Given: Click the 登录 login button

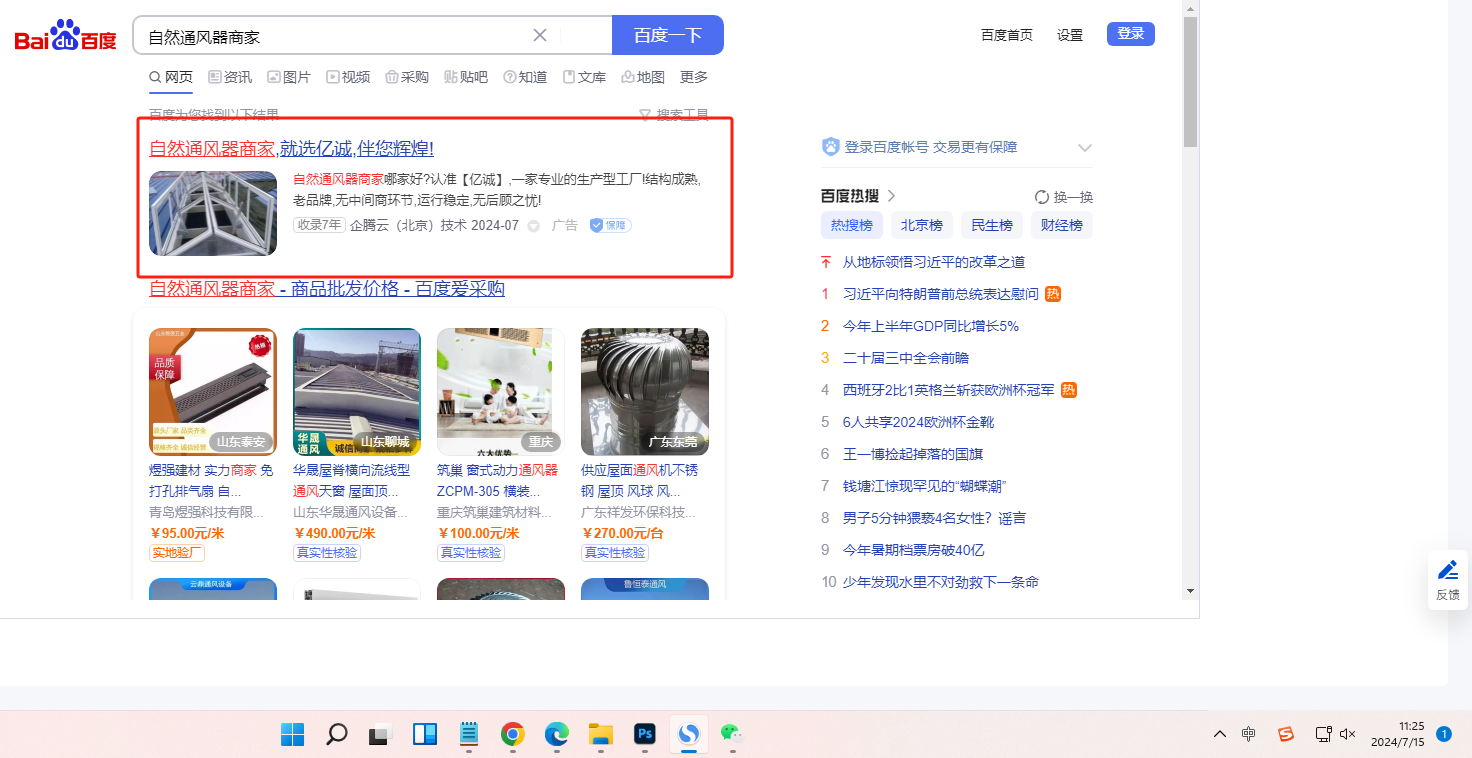Looking at the screenshot, I should click(1131, 34).
